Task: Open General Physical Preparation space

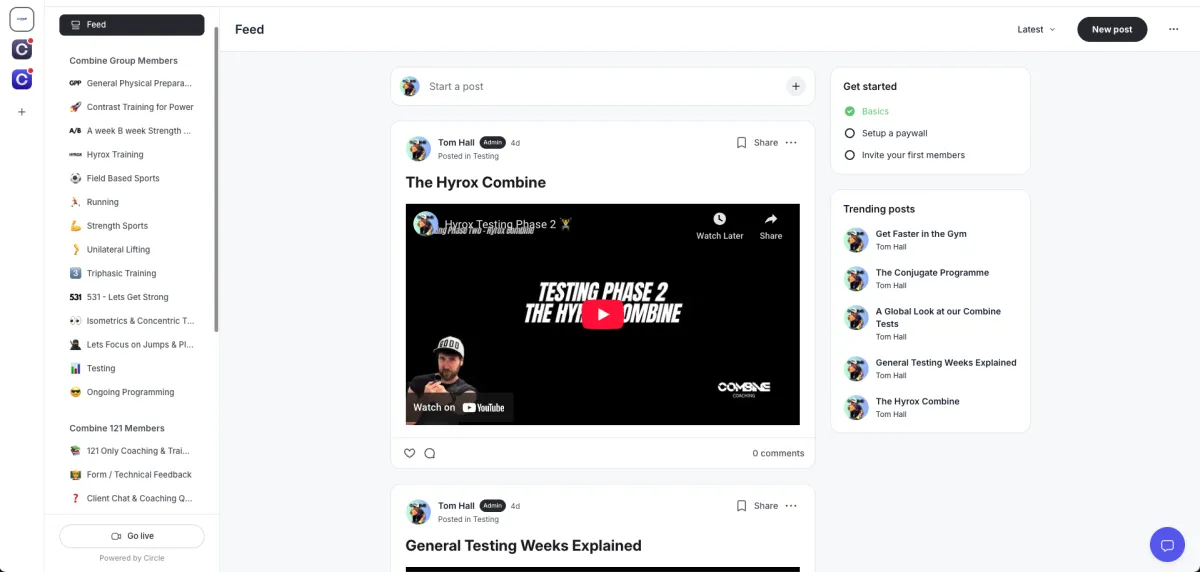Action: click(x=132, y=83)
